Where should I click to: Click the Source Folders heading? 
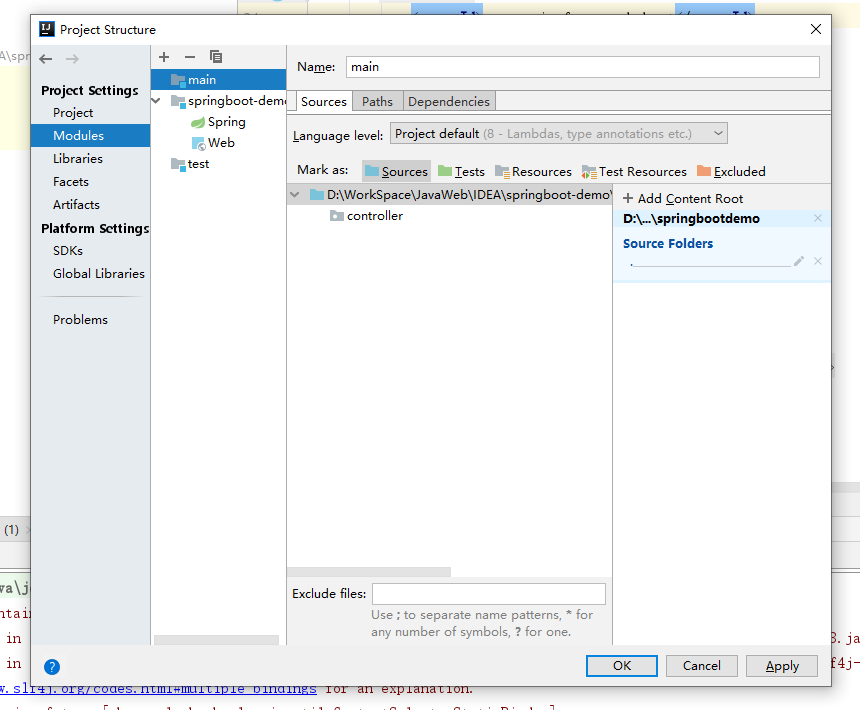point(667,243)
